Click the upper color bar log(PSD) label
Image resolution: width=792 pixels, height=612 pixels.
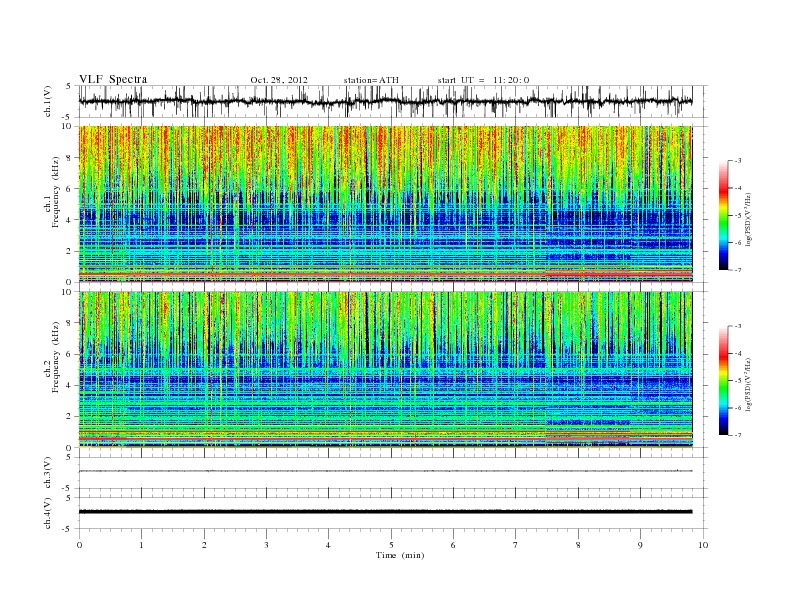[748, 219]
